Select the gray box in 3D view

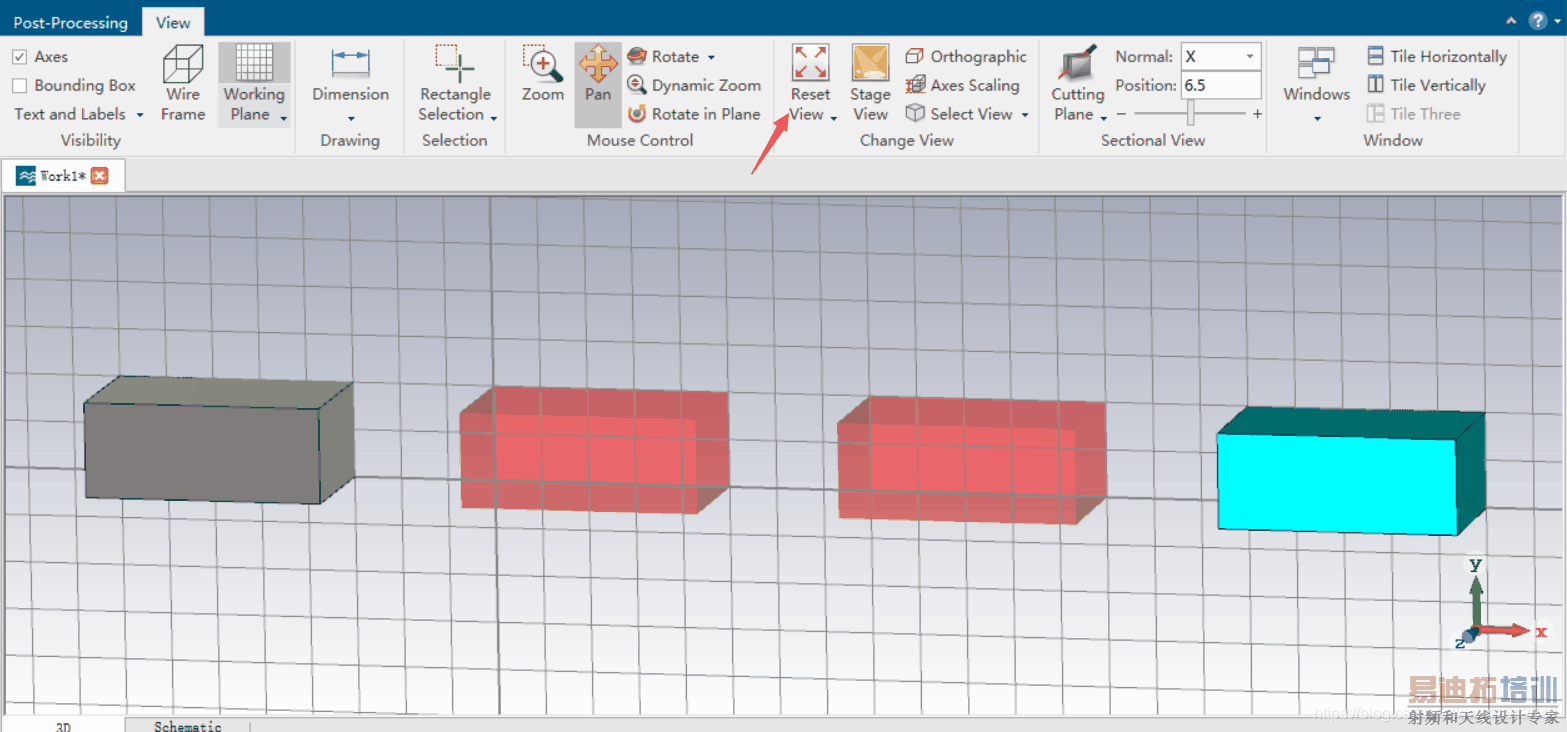coord(218,441)
